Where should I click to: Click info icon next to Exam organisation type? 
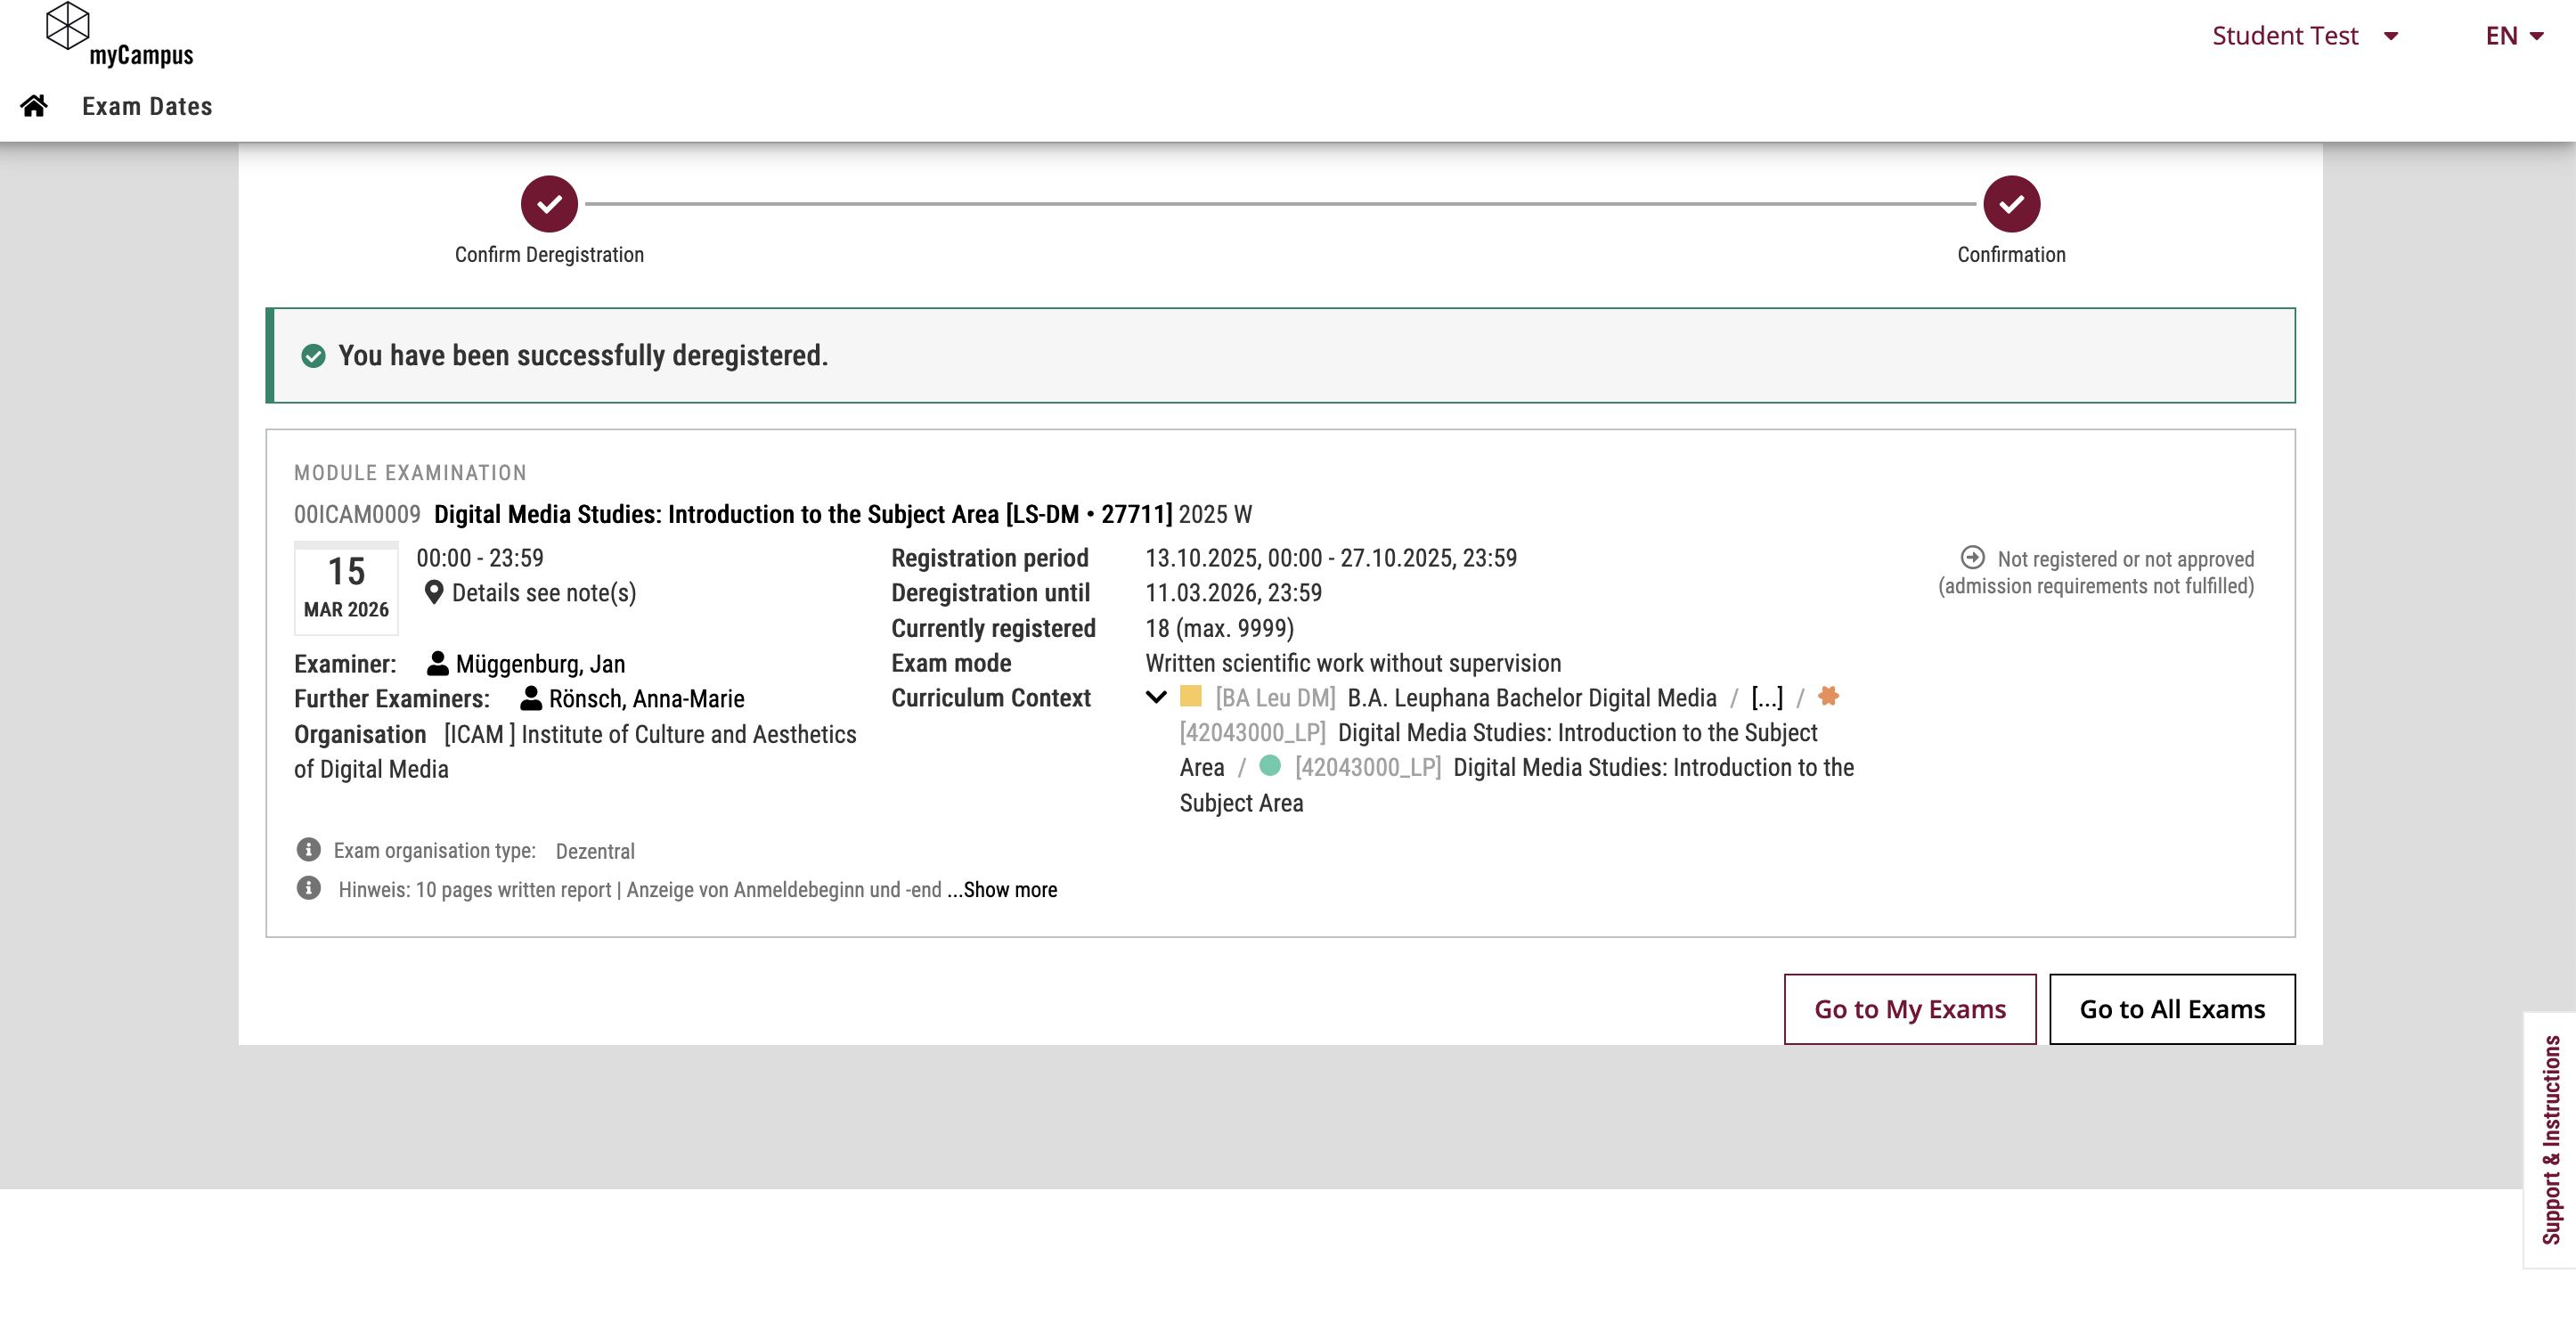(309, 850)
